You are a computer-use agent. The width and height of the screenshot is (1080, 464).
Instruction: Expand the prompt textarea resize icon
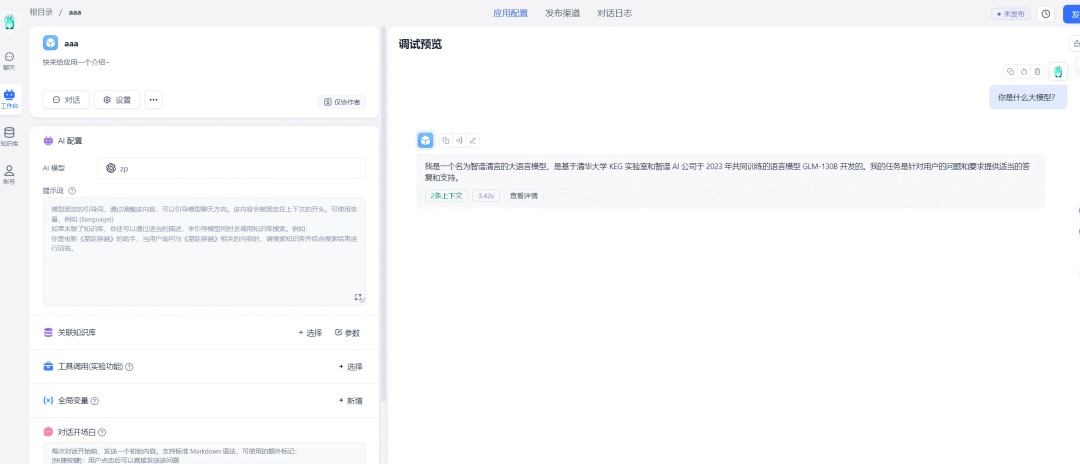pos(358,297)
